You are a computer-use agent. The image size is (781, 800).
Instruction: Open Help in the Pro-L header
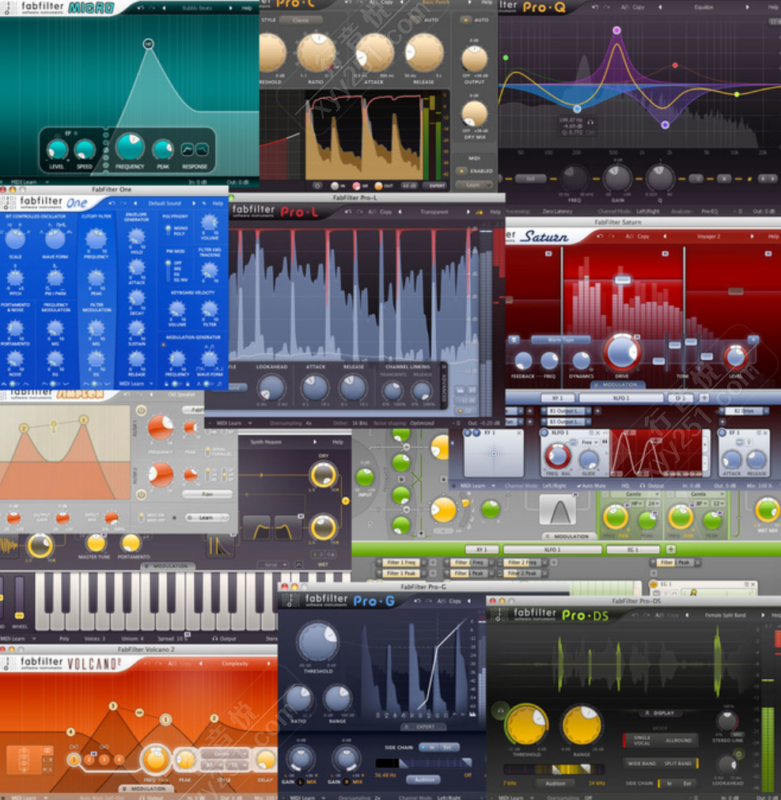(x=496, y=212)
